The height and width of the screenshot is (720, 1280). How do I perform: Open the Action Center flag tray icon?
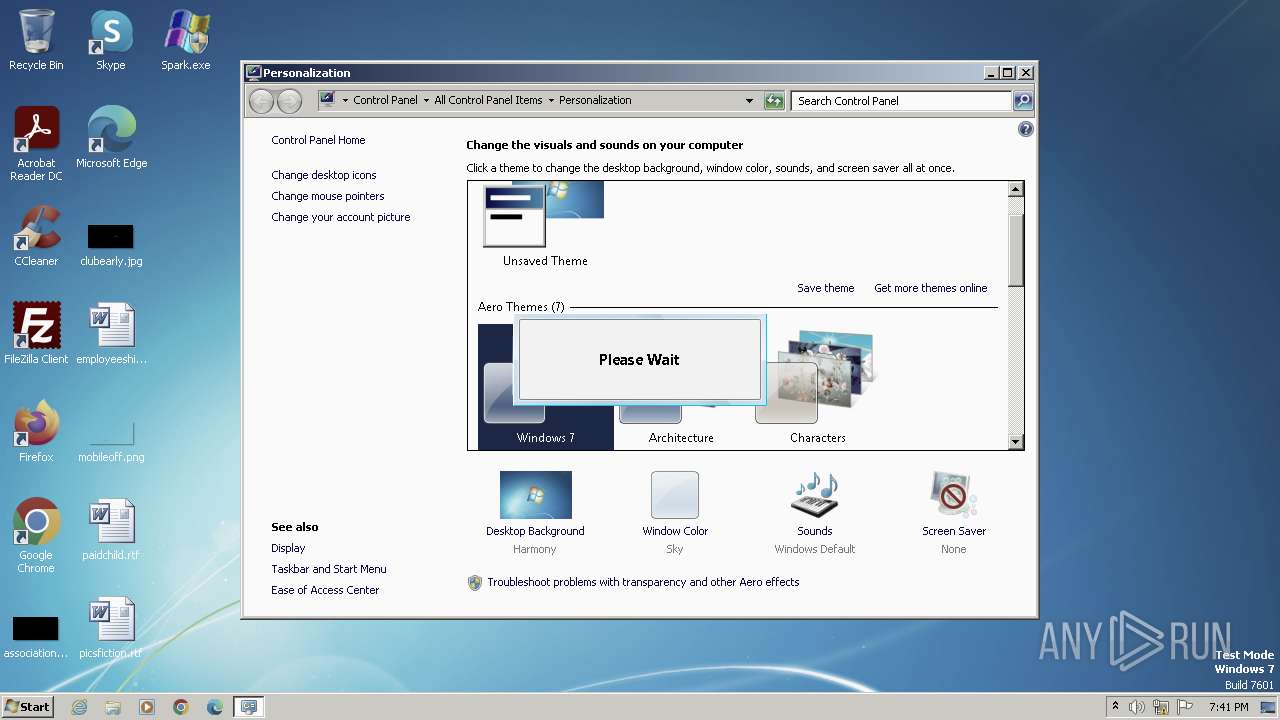coord(1185,707)
